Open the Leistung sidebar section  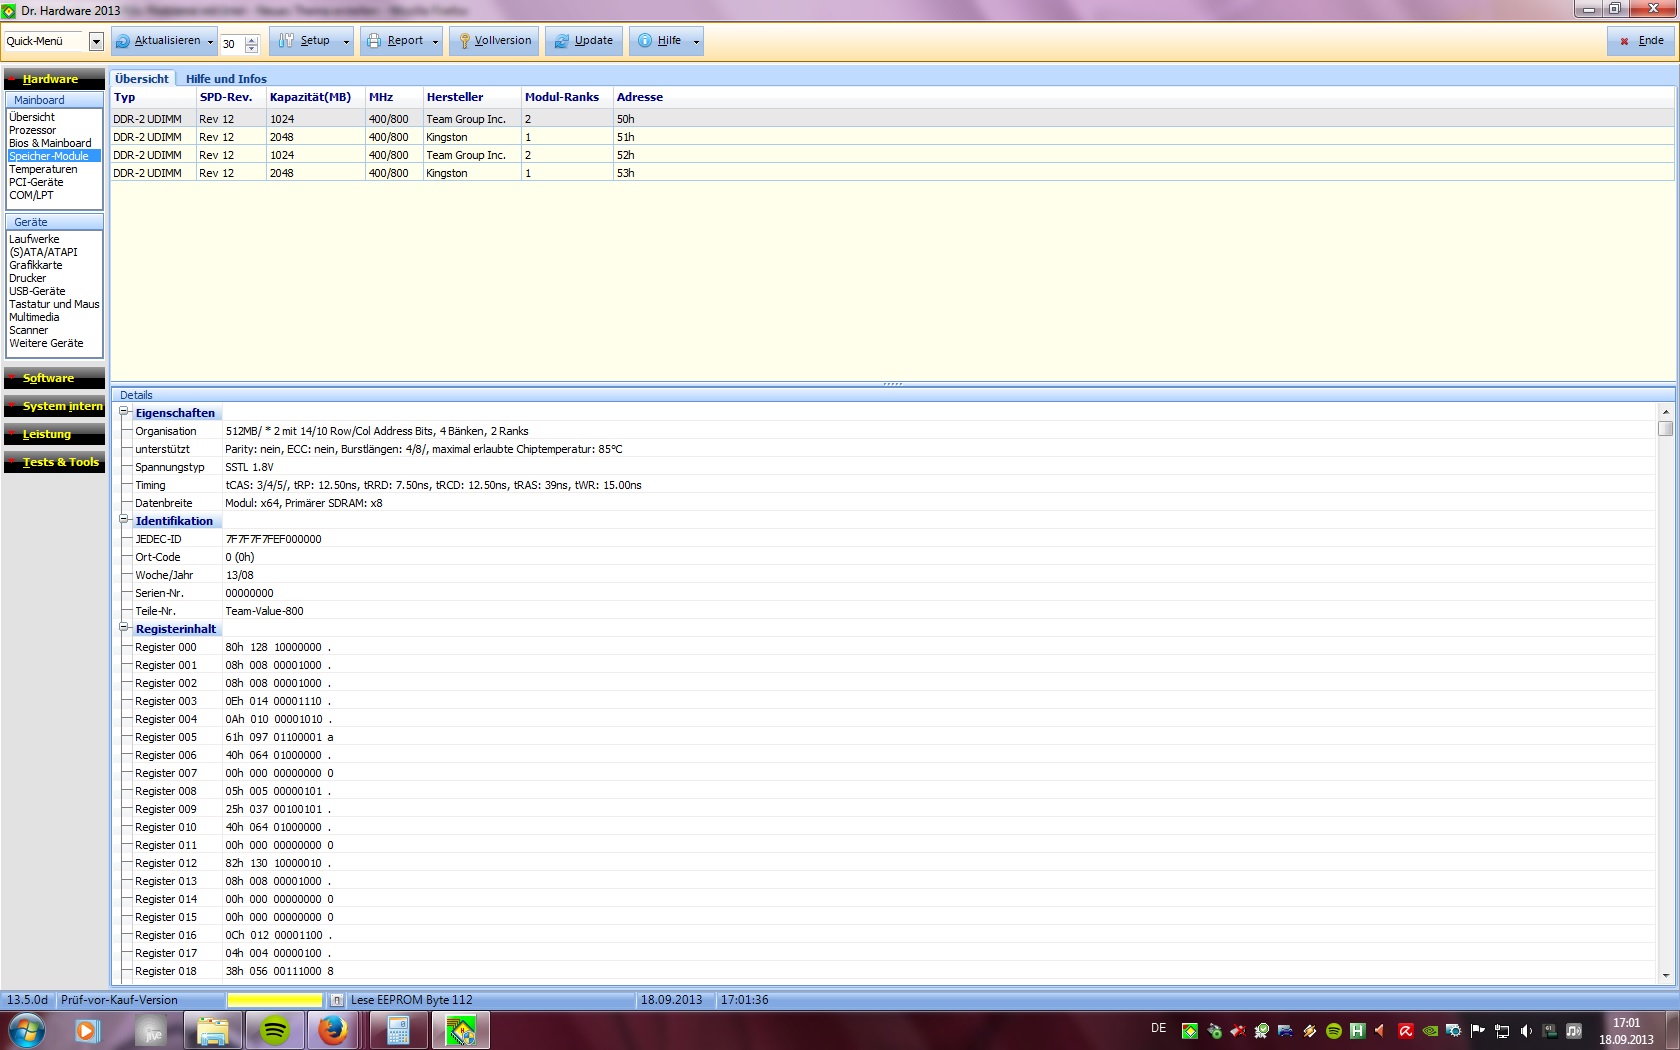pyautogui.click(x=54, y=434)
